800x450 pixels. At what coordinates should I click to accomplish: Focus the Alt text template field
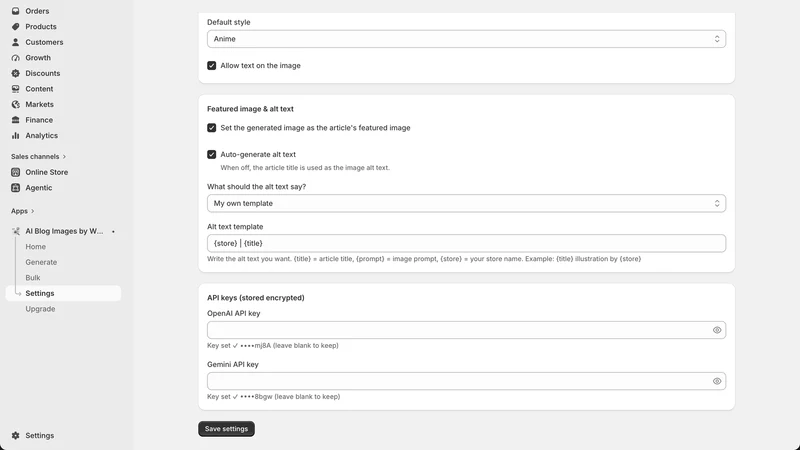pyautogui.click(x=466, y=243)
